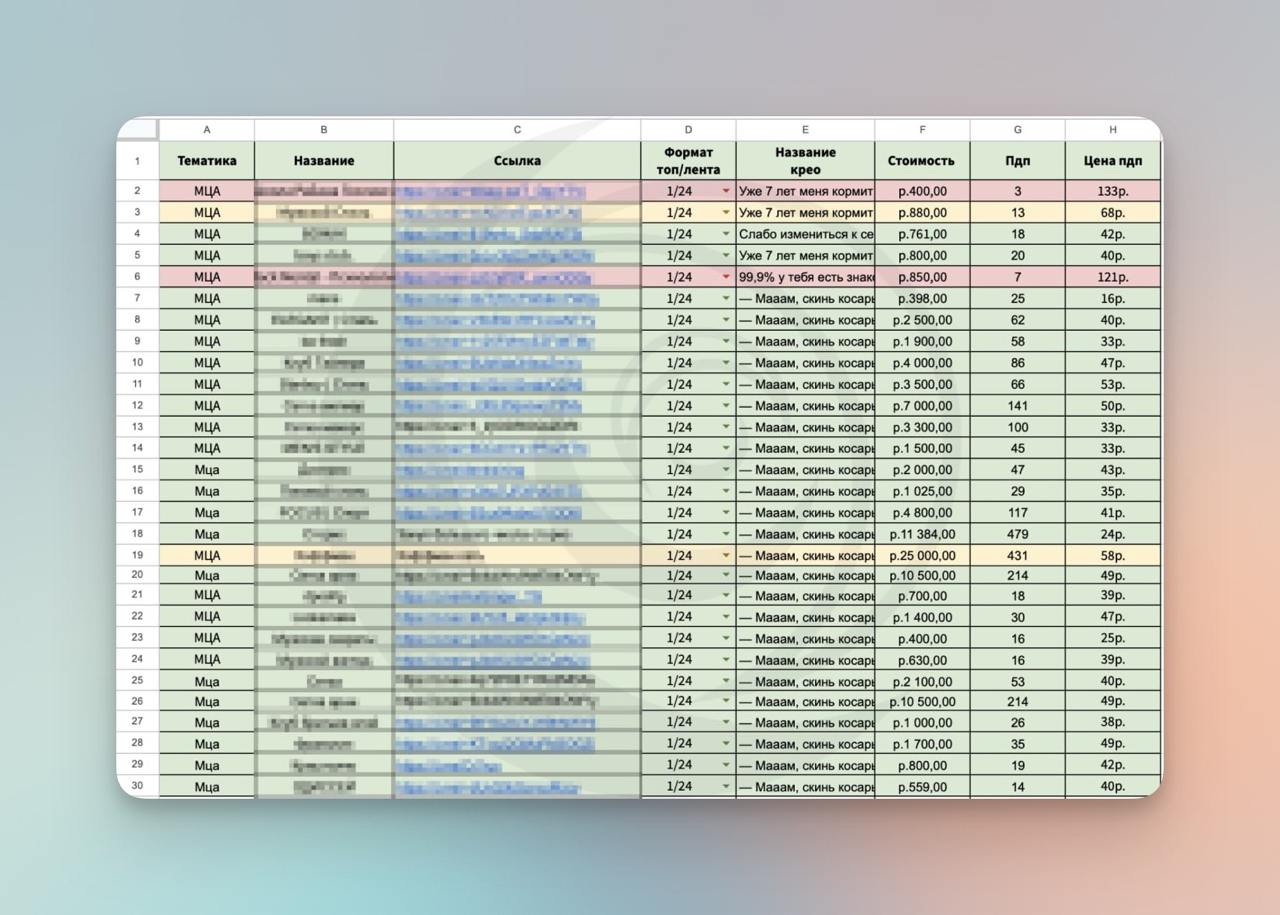Select row 6 by its row number
The height and width of the screenshot is (915, 1280).
[x=138, y=277]
